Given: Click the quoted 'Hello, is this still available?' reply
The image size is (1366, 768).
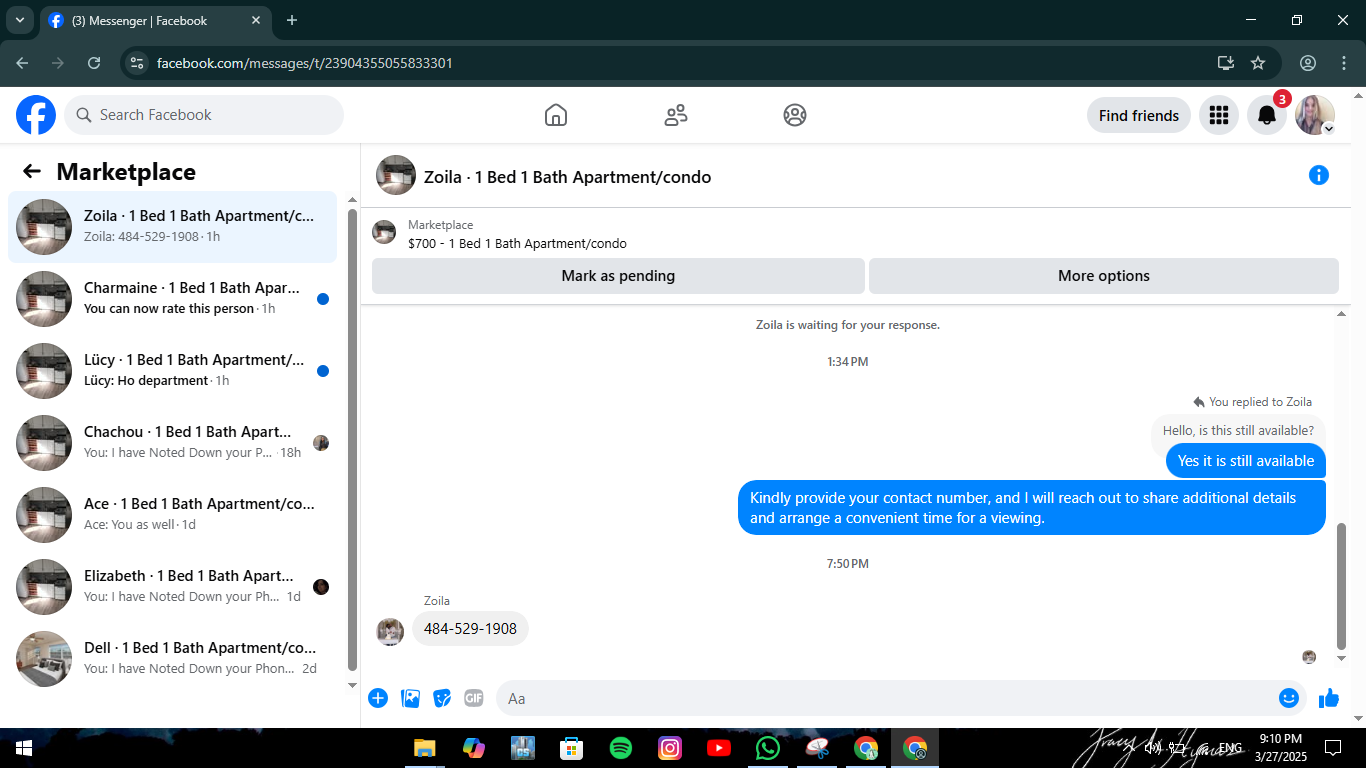Looking at the screenshot, I should (1238, 430).
